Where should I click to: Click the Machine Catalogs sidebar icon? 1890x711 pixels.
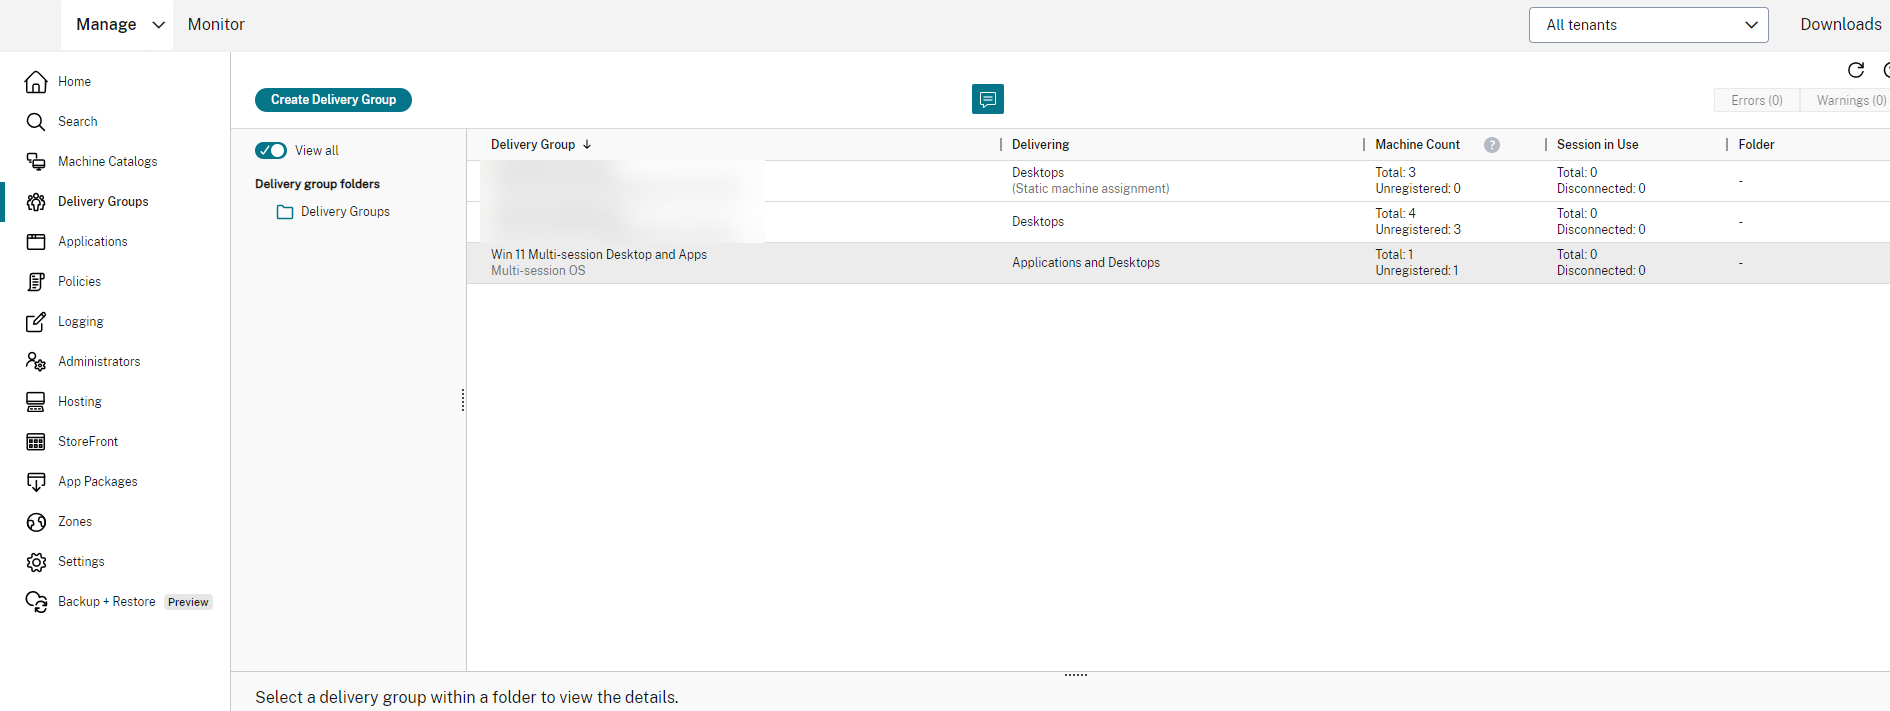pyautogui.click(x=36, y=162)
